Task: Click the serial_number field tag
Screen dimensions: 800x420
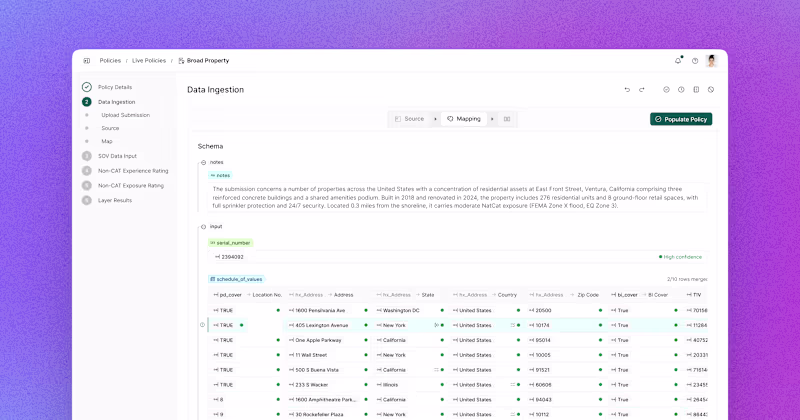Action: click(231, 243)
